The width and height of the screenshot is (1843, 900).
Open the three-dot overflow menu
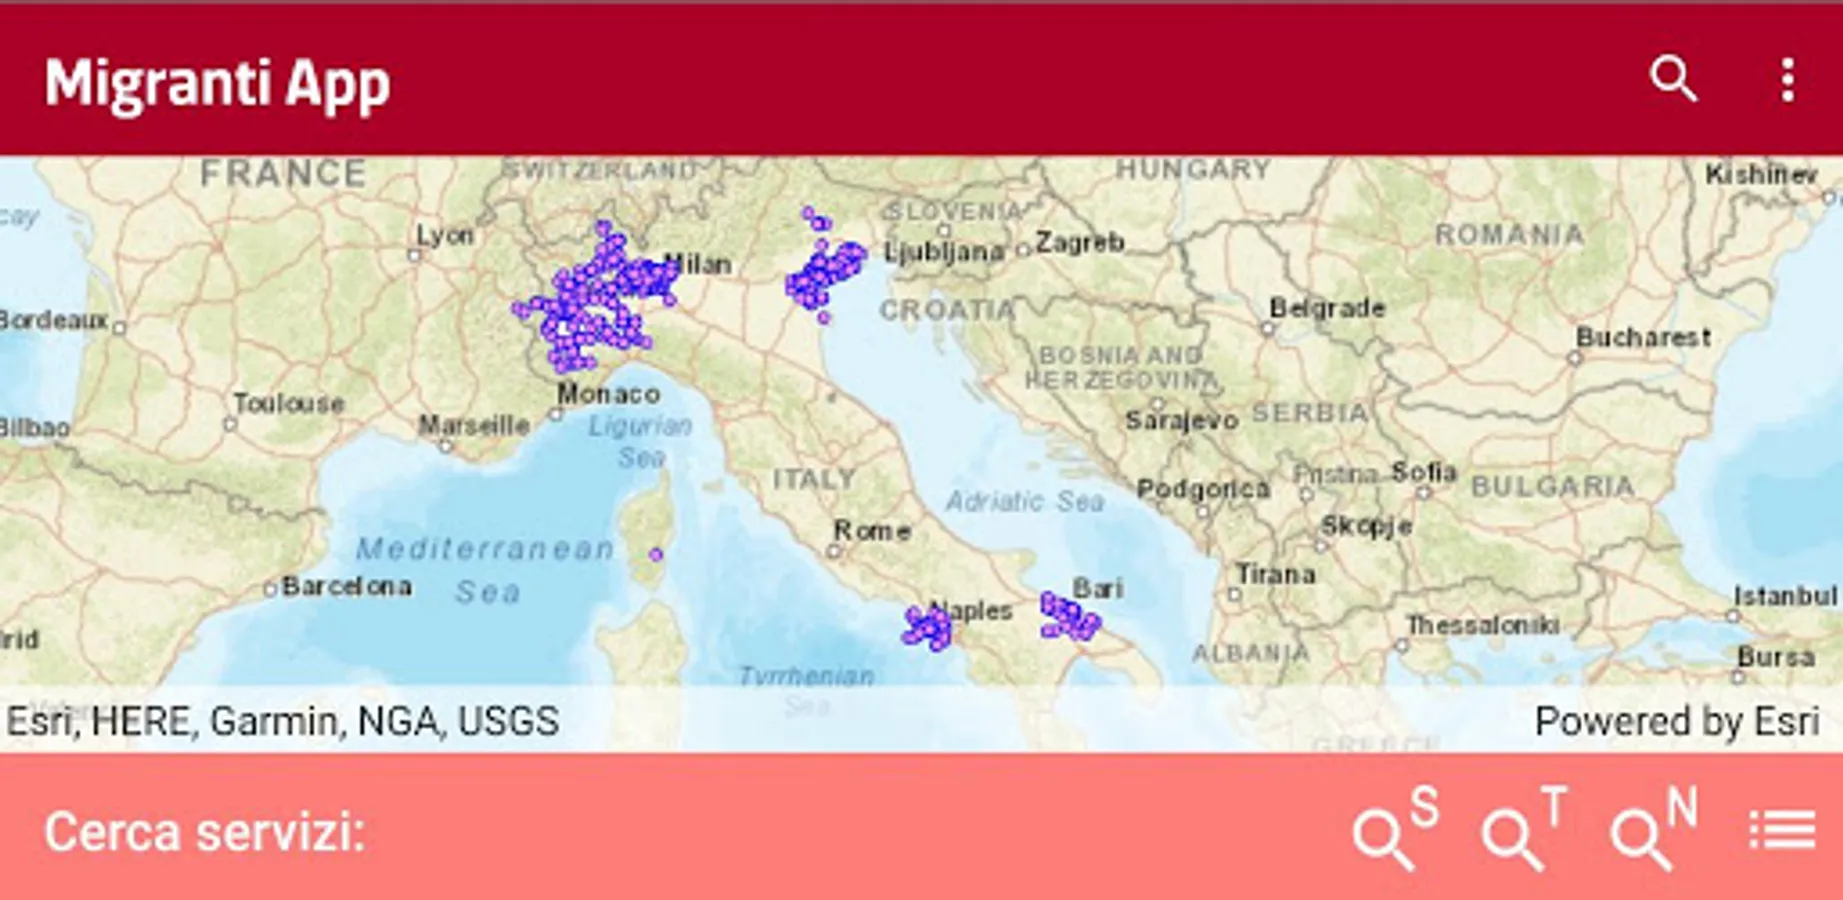(1787, 80)
